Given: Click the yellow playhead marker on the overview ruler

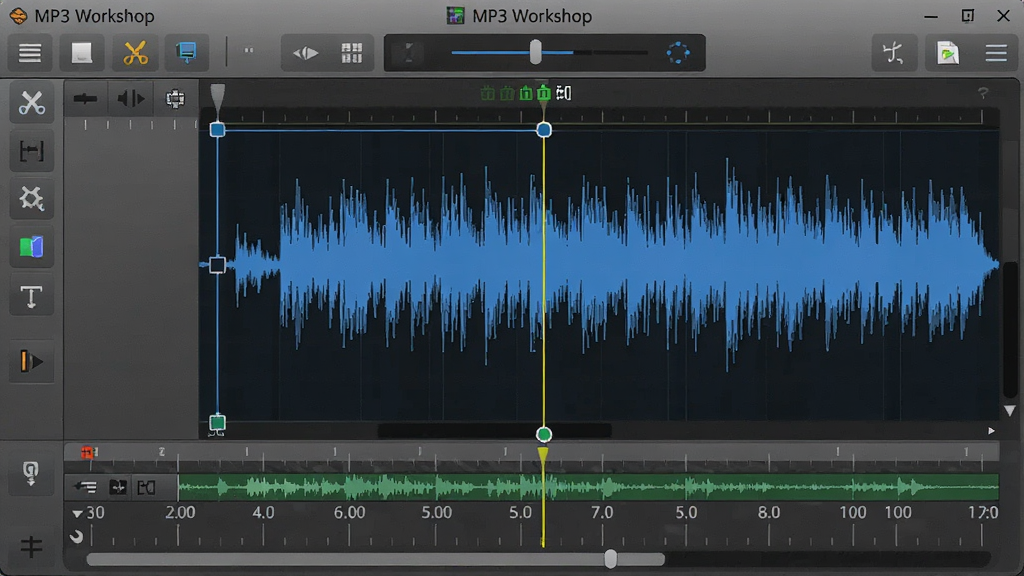Looking at the screenshot, I should click(543, 455).
